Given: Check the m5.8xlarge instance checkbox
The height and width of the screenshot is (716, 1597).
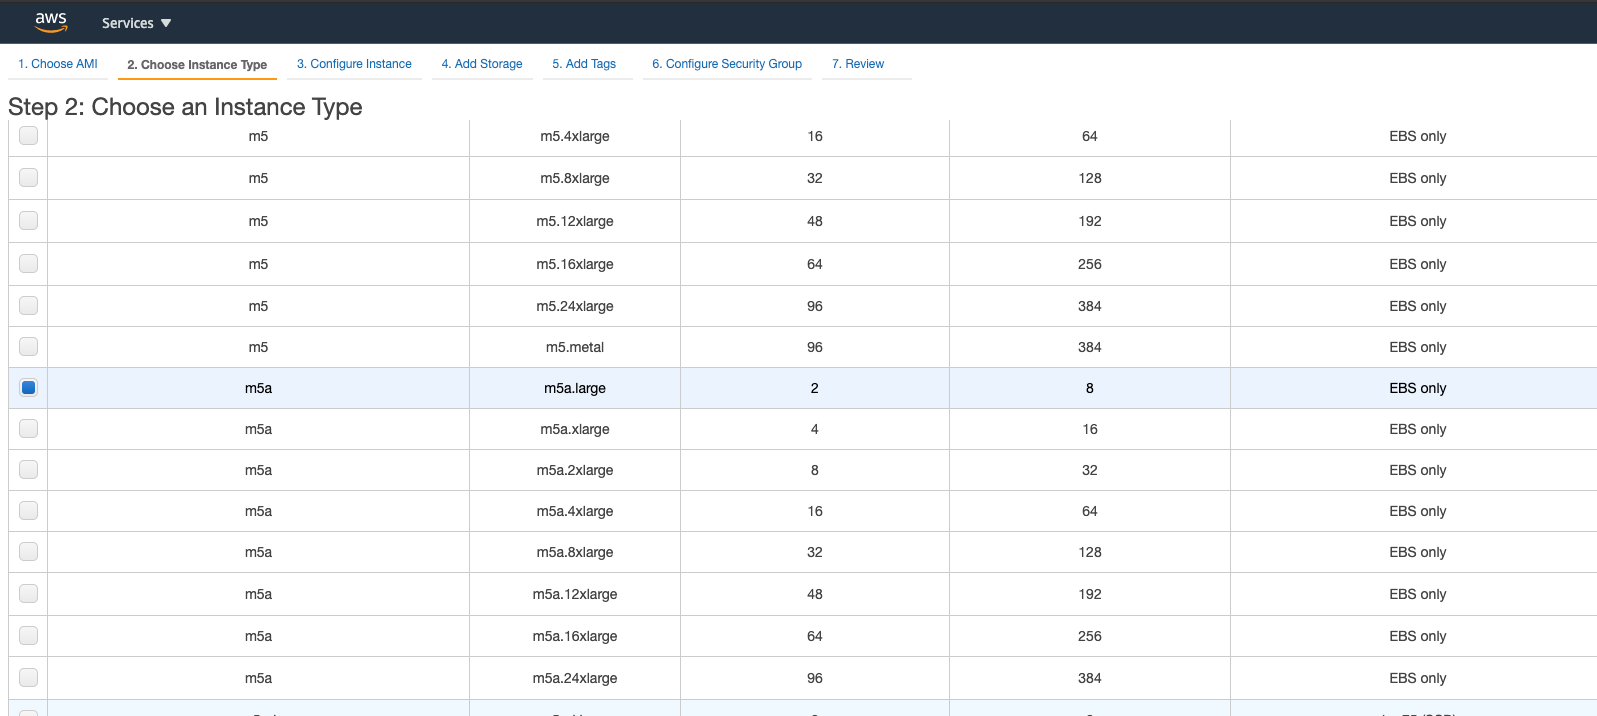Looking at the screenshot, I should pos(29,177).
